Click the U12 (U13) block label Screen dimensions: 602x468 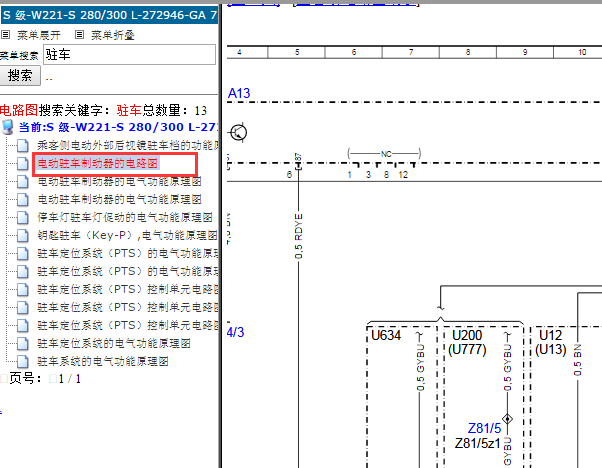pyautogui.click(x=551, y=342)
